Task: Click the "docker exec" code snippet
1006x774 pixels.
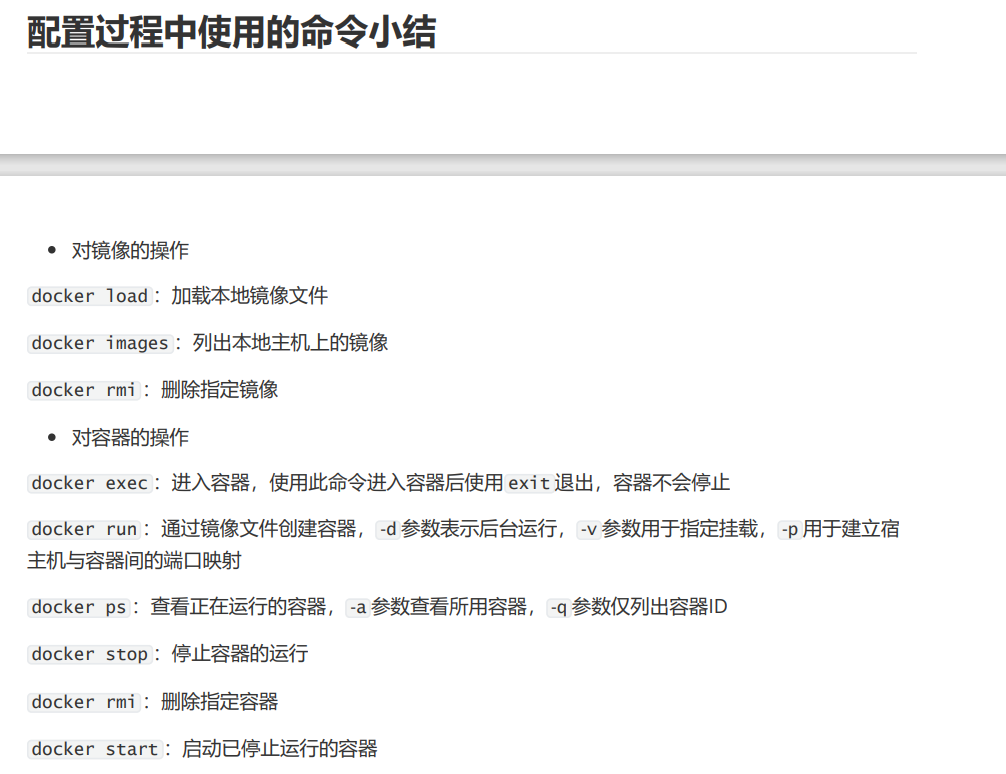Action: coord(90,483)
